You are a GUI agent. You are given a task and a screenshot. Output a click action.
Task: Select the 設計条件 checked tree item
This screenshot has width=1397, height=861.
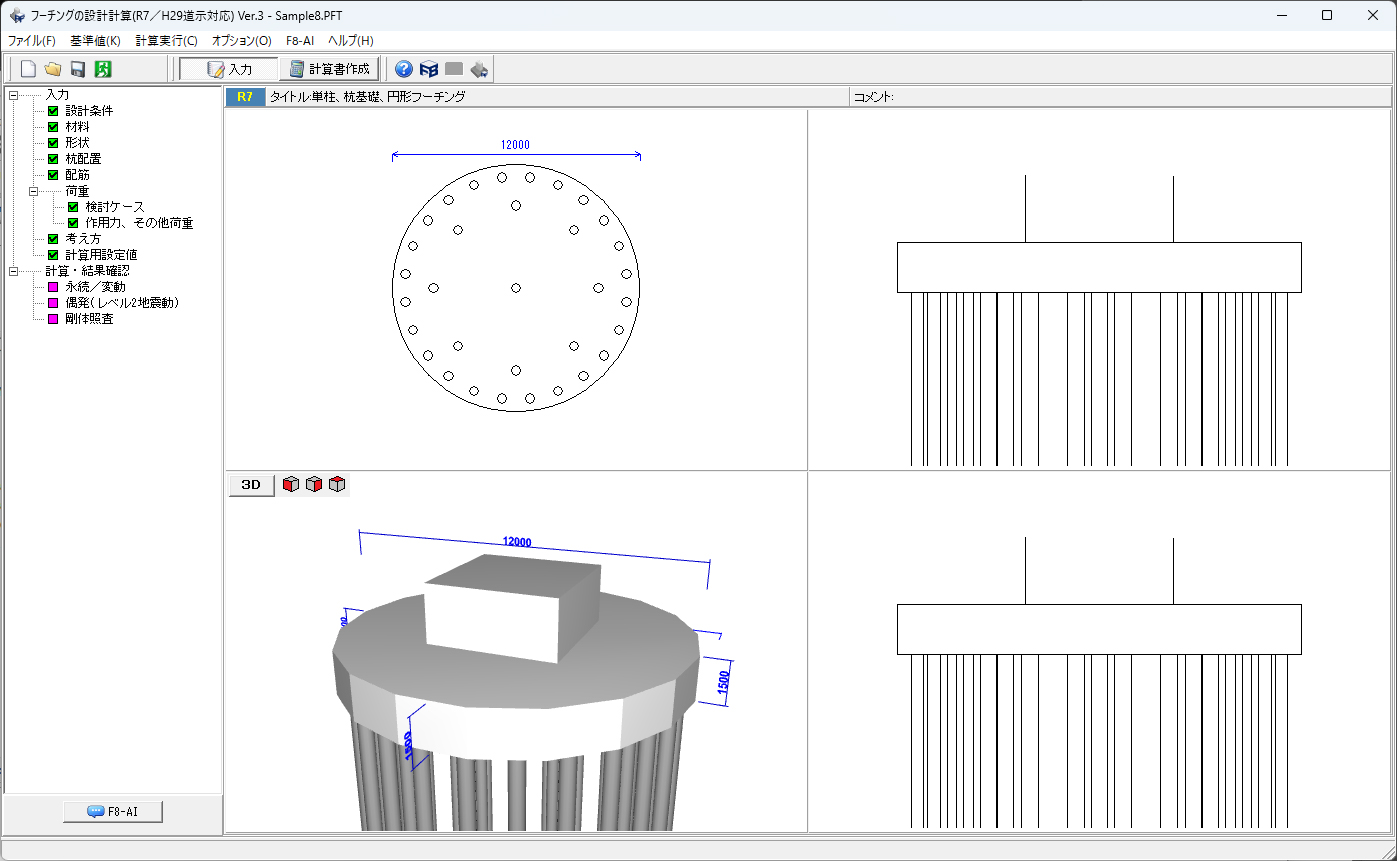click(x=89, y=111)
